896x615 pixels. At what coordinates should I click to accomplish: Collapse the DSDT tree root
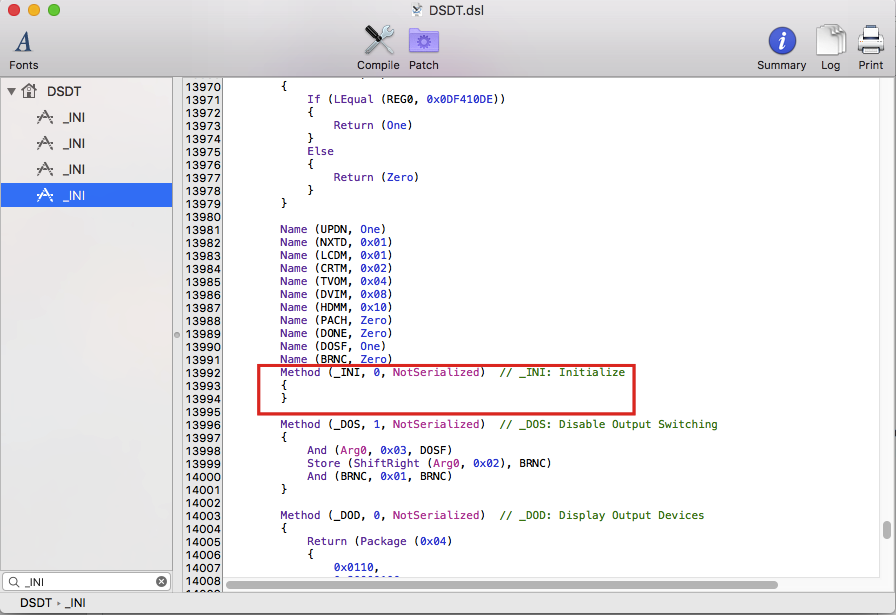(11, 91)
